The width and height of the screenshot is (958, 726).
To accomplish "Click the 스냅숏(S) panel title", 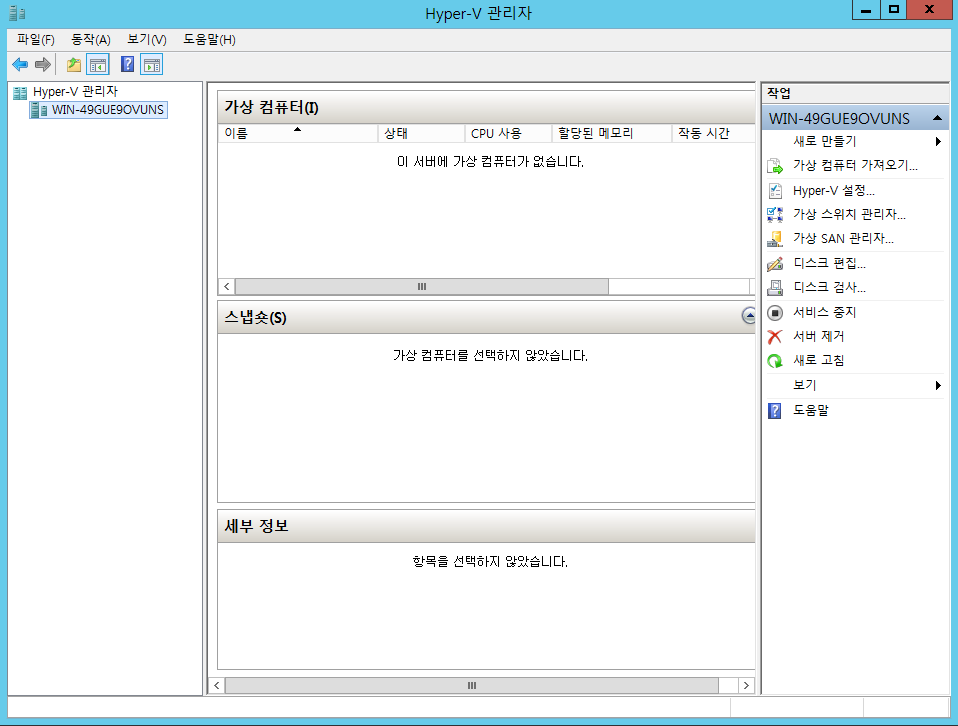I will [x=255, y=318].
